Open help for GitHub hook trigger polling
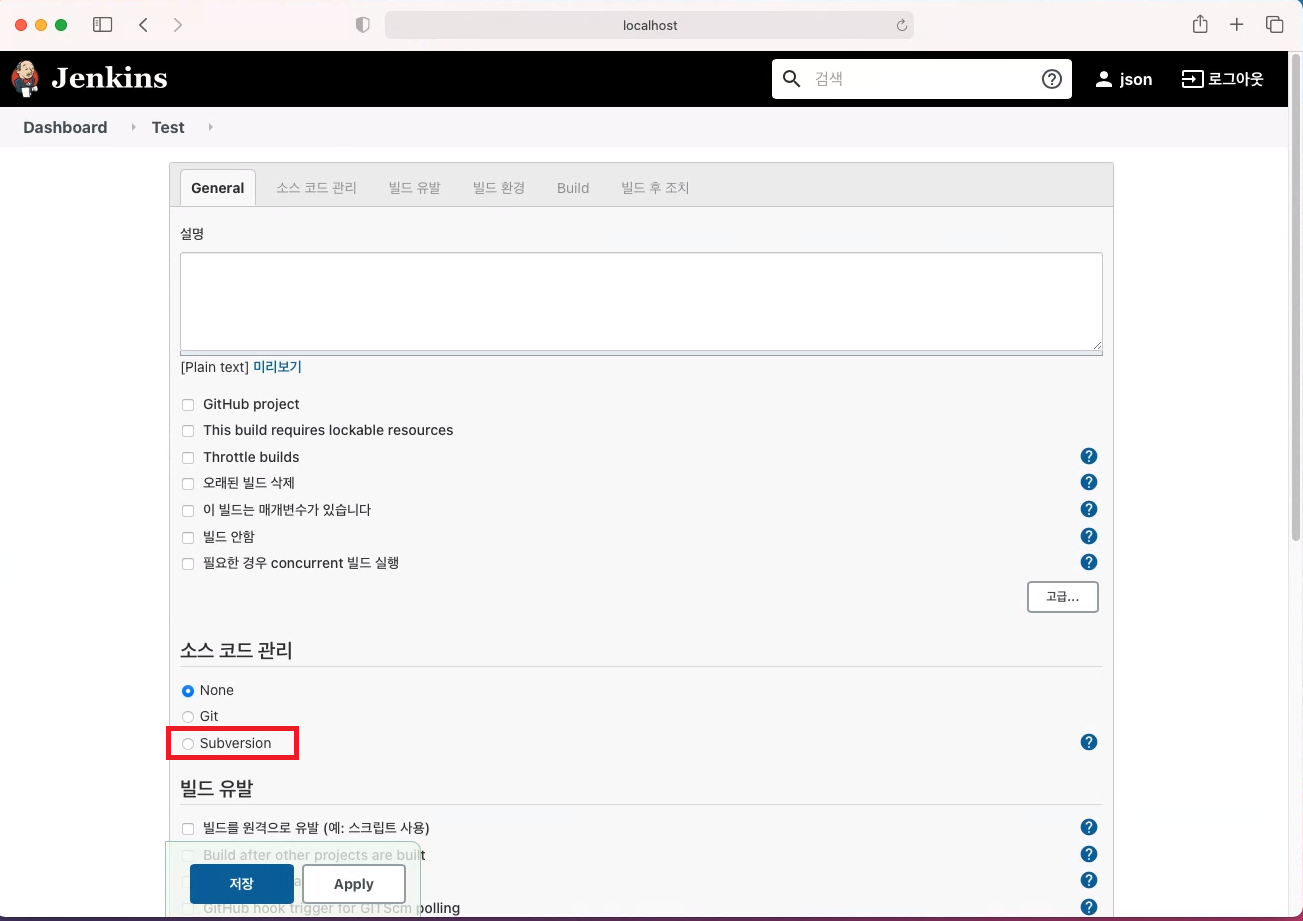 (1089, 907)
